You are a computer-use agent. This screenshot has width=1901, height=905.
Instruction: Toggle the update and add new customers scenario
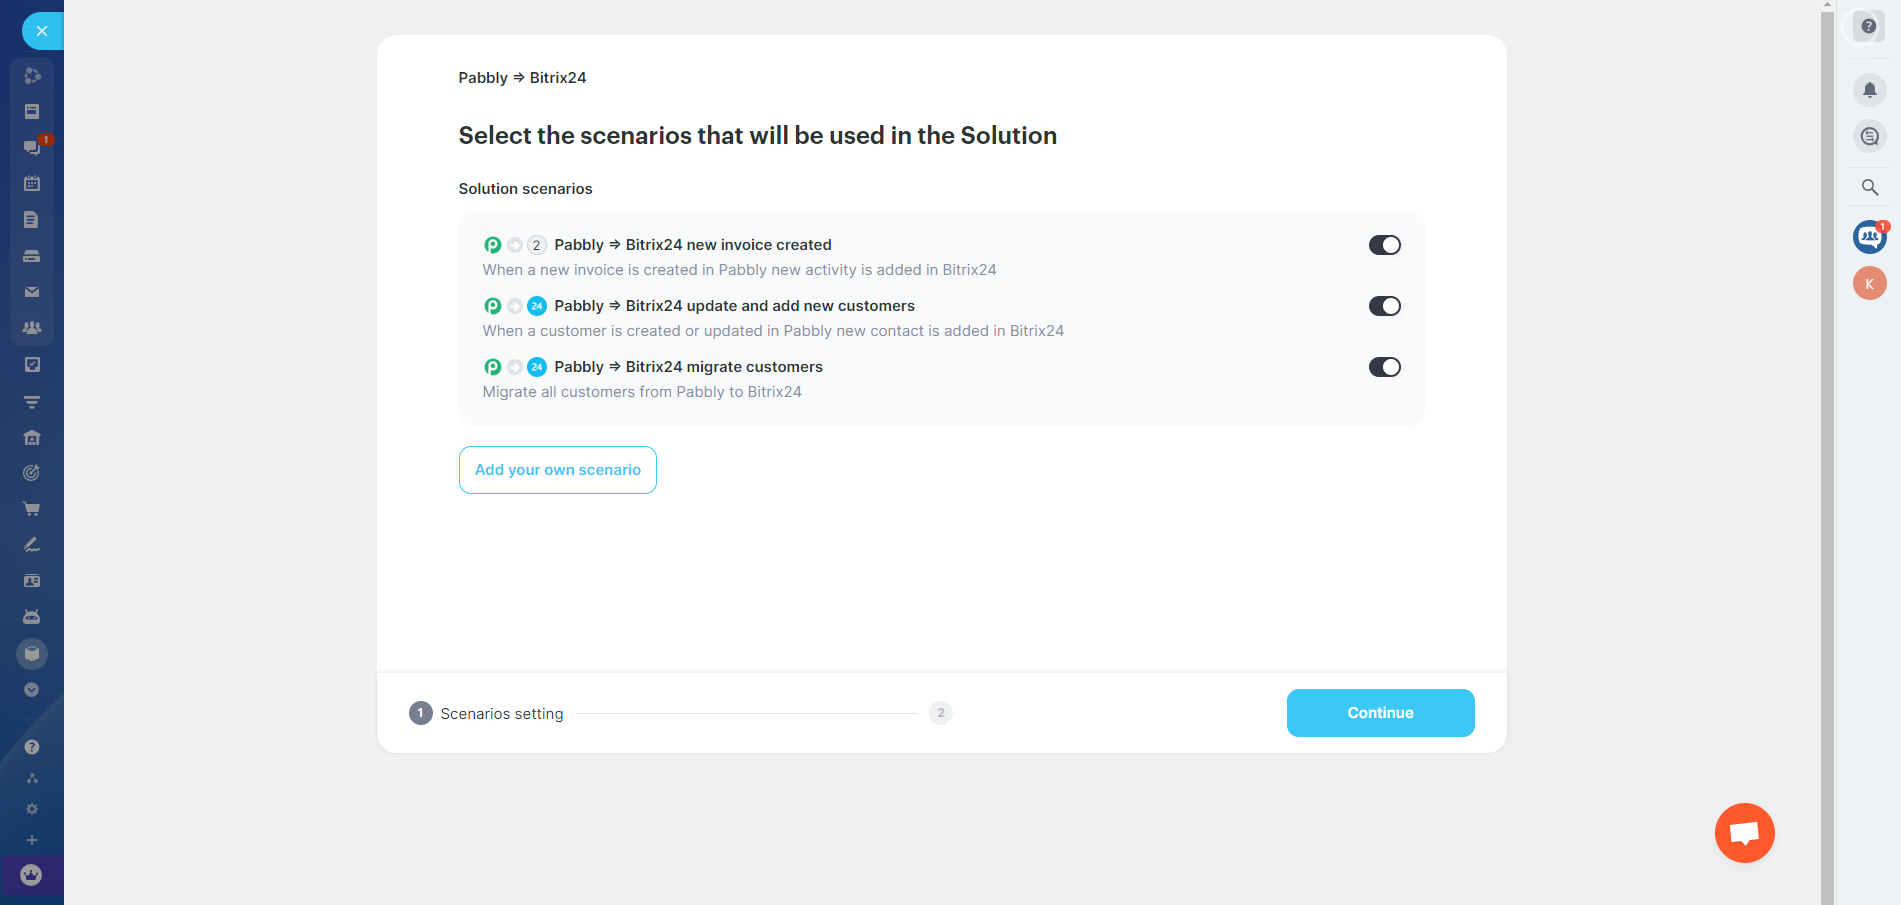[x=1384, y=306]
